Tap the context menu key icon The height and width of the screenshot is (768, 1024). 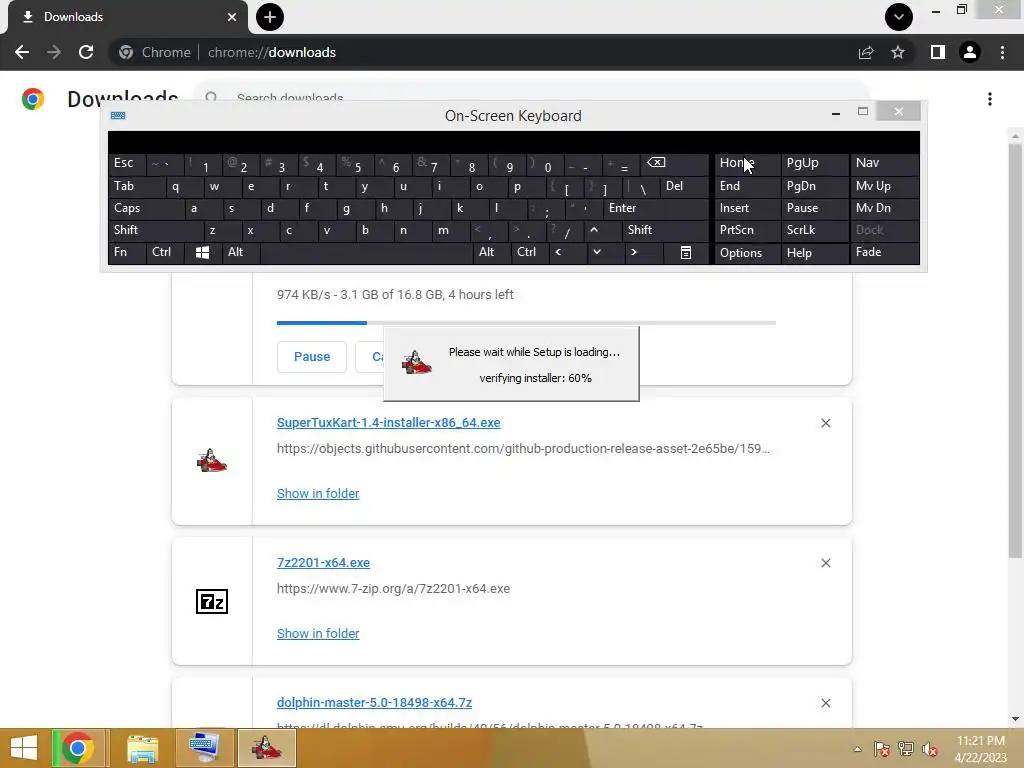point(686,252)
